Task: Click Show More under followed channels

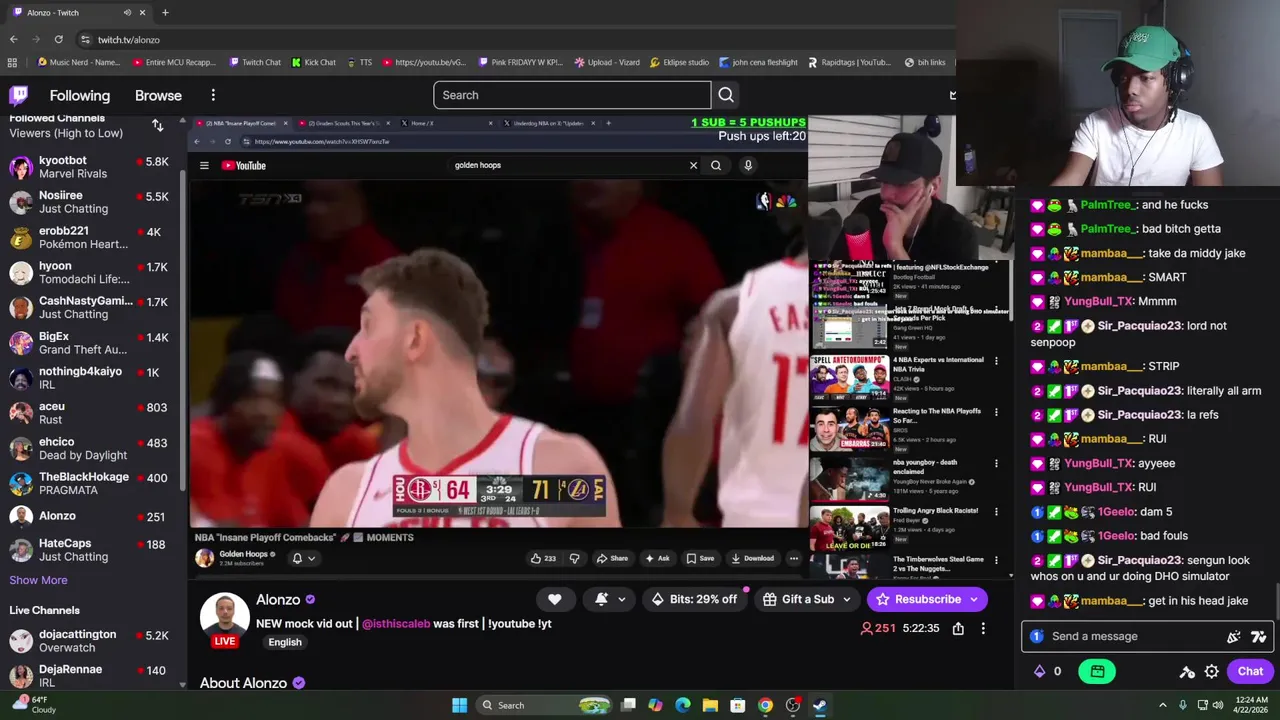Action: click(38, 580)
